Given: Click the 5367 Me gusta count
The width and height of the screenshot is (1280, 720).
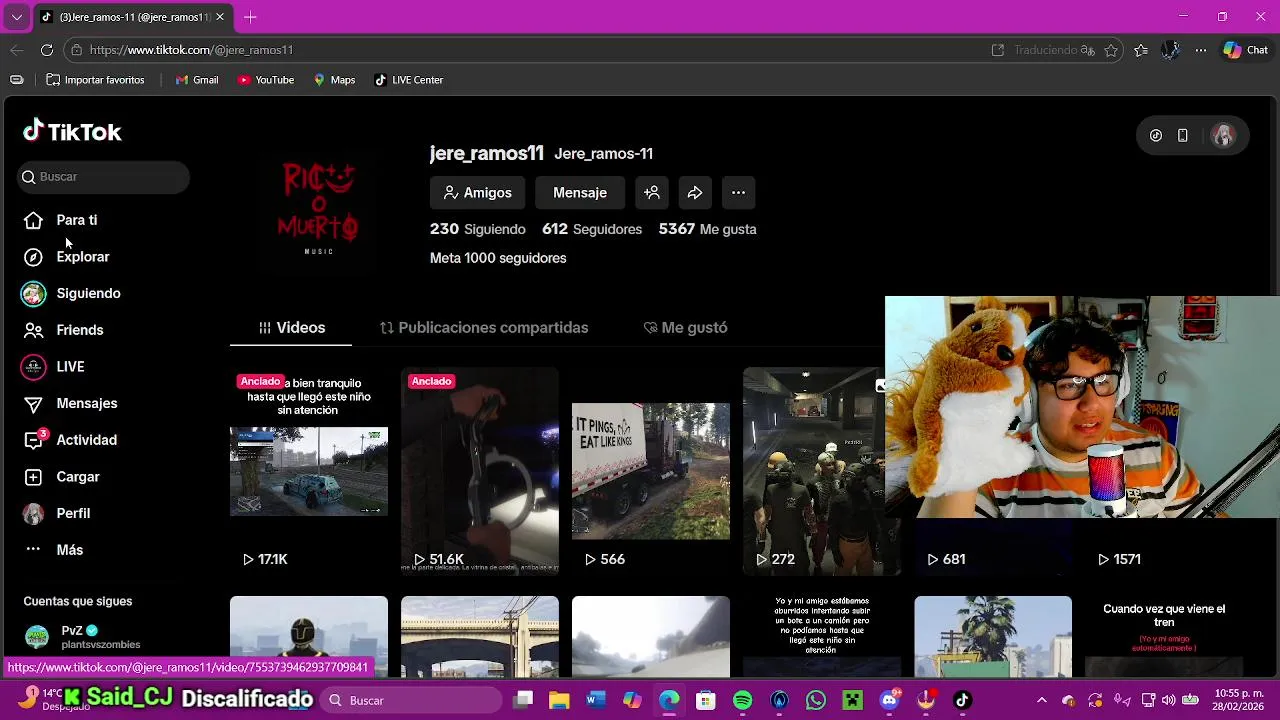Looking at the screenshot, I should coord(707,229).
